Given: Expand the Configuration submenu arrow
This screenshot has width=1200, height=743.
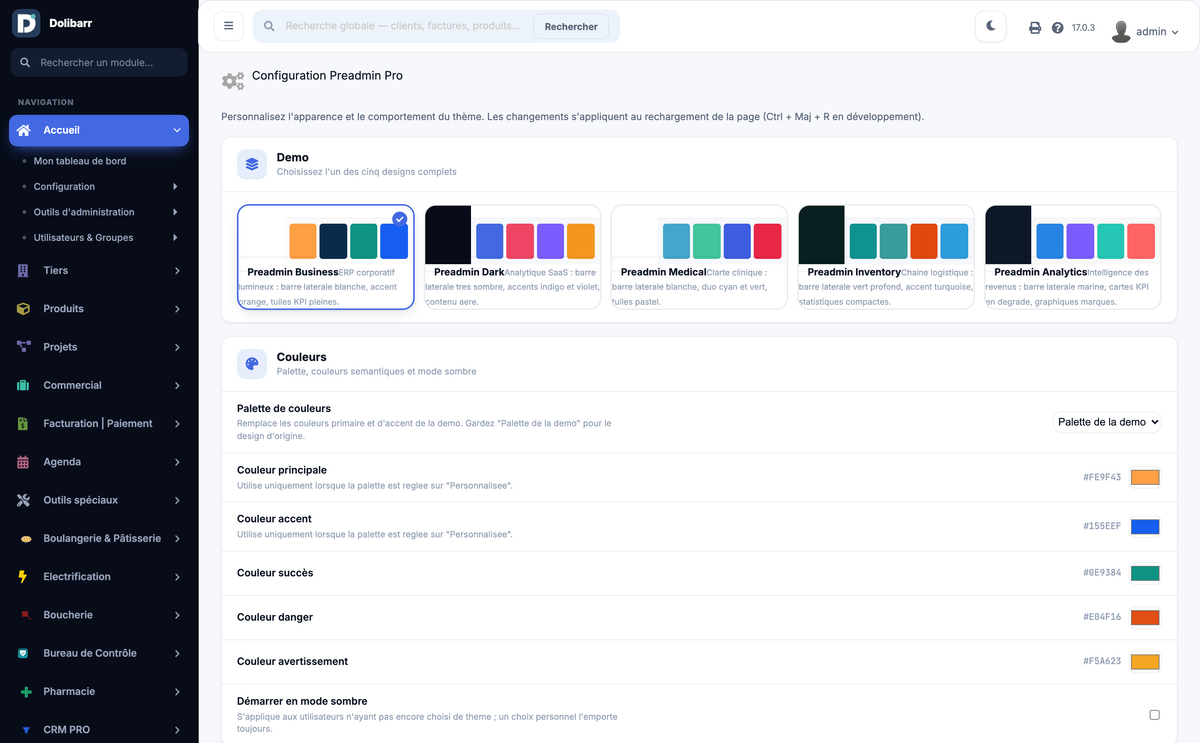Looking at the screenshot, I should tap(175, 187).
